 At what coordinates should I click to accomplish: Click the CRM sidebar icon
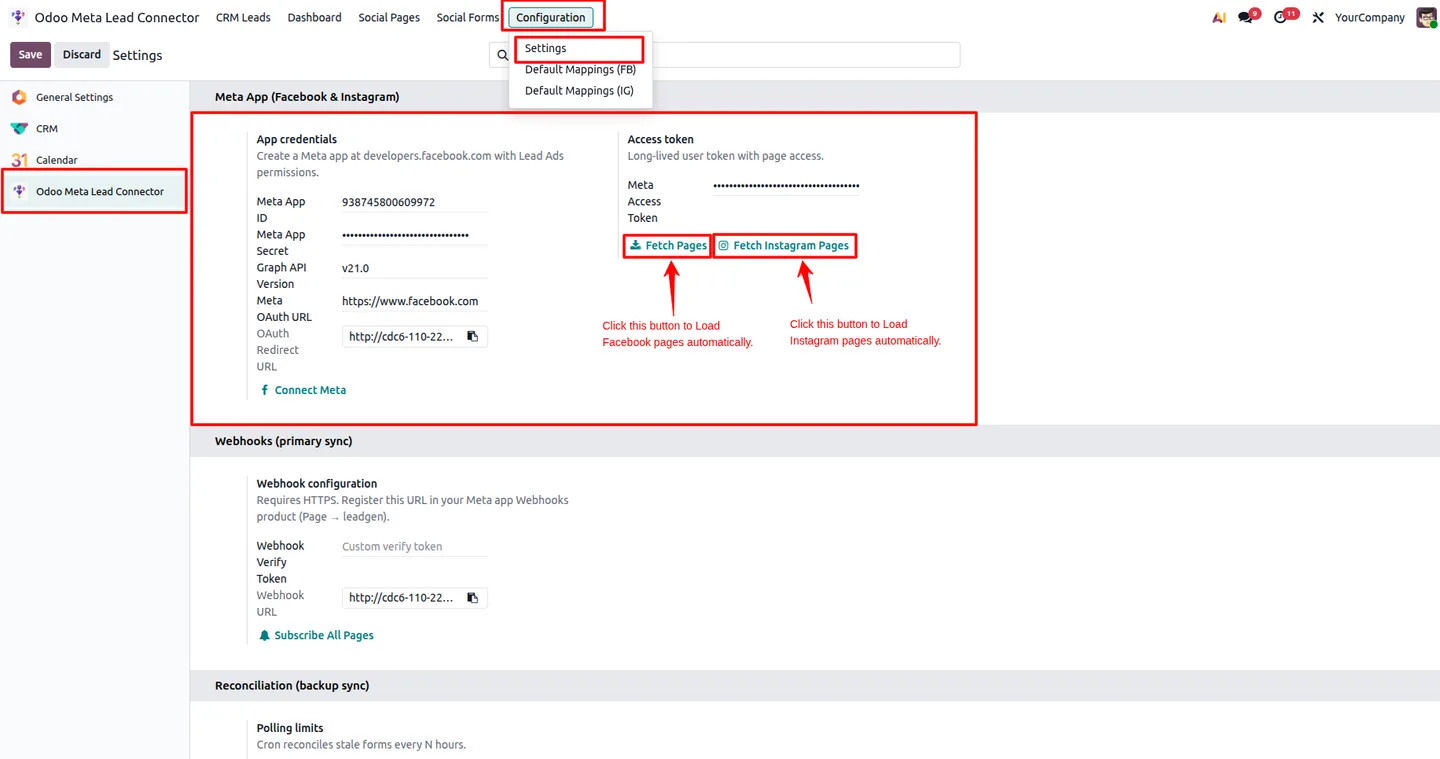pos(19,129)
